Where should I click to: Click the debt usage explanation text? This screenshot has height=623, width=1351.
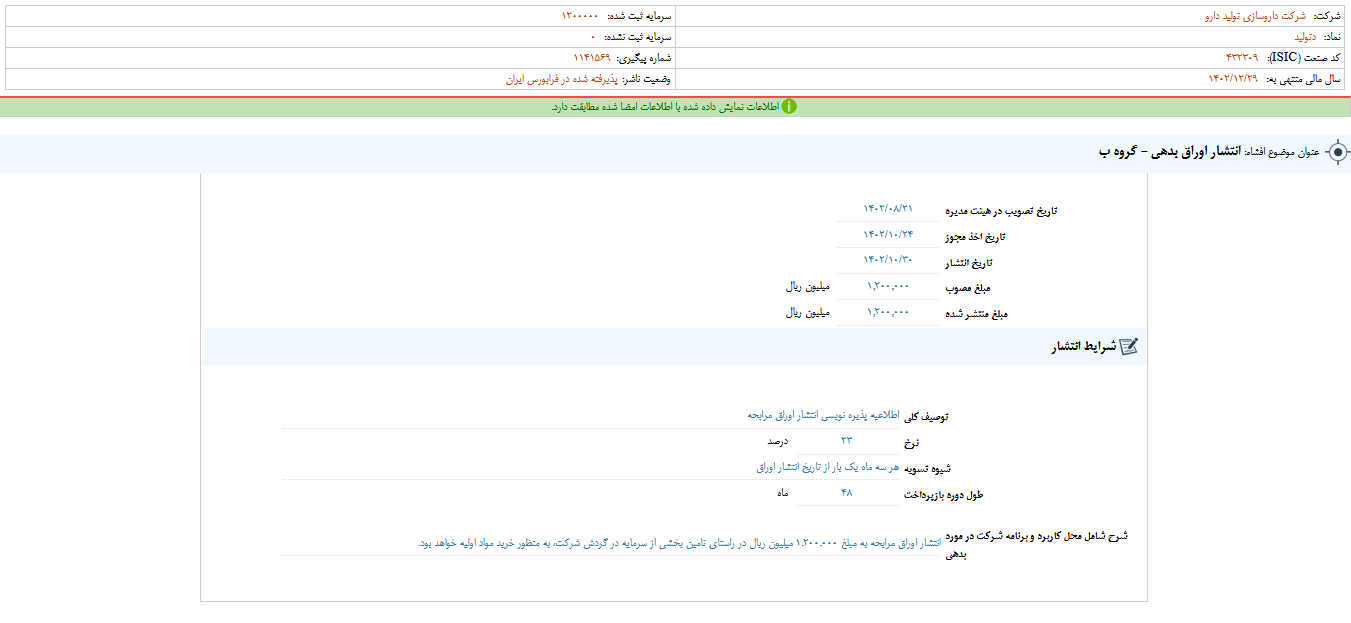[x=679, y=543]
